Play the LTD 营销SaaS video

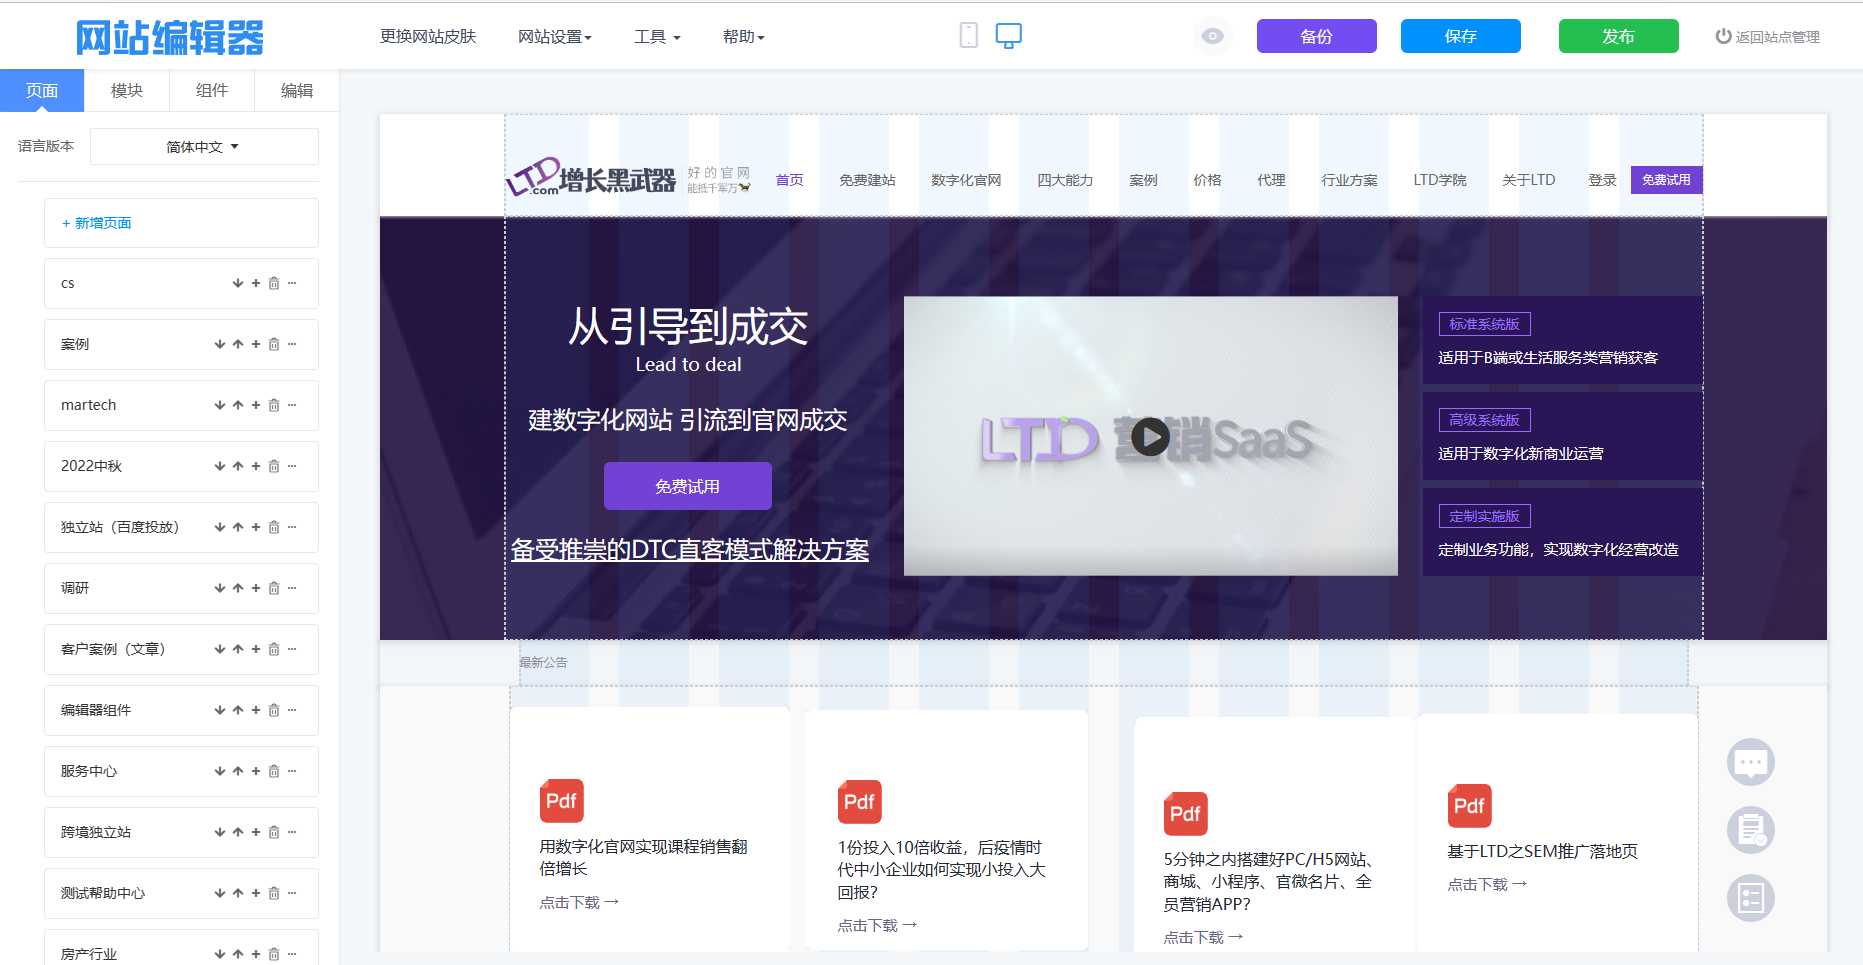(x=1150, y=436)
